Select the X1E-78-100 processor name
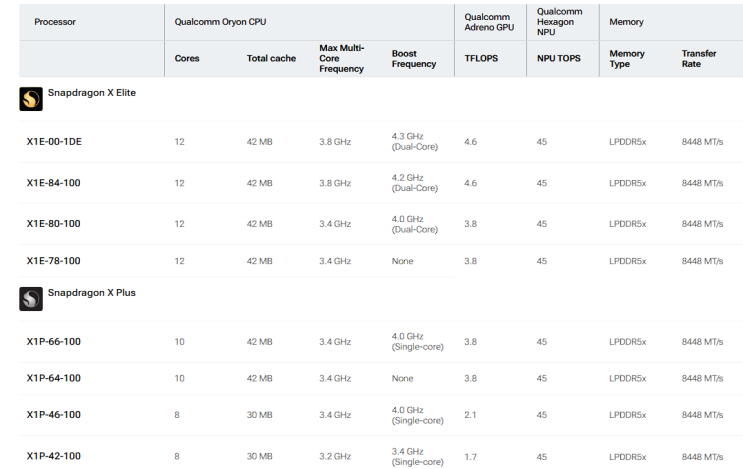The image size is (743, 469). (54, 261)
